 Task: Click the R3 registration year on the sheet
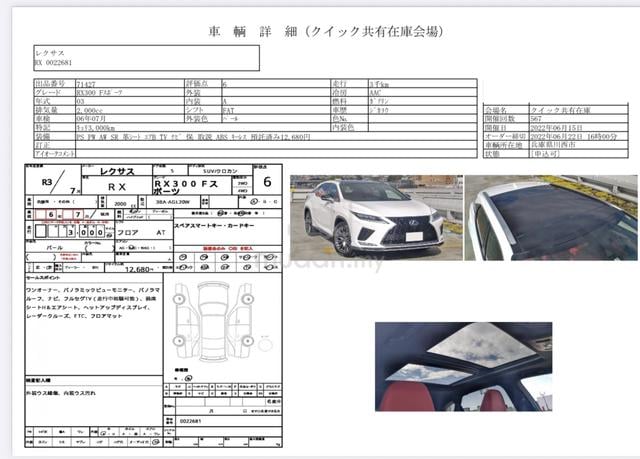click(x=47, y=182)
